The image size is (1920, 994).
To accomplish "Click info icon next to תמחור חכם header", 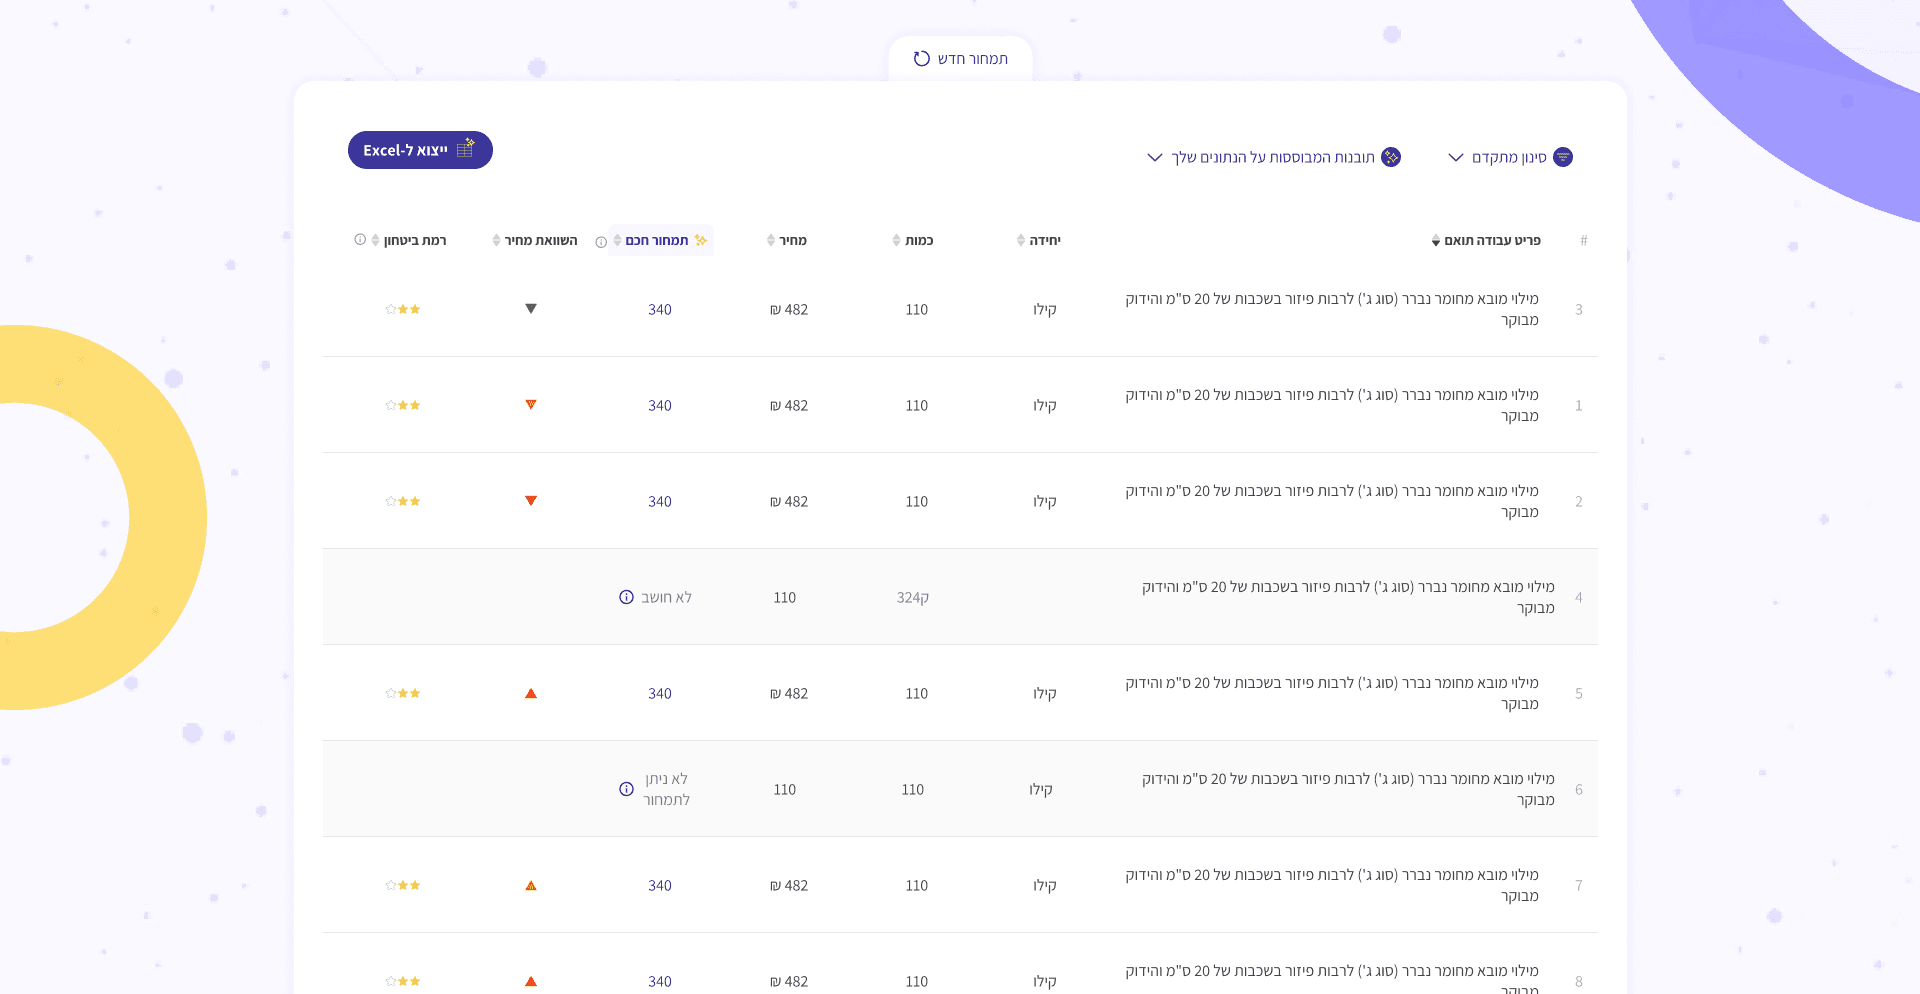I will tap(601, 242).
